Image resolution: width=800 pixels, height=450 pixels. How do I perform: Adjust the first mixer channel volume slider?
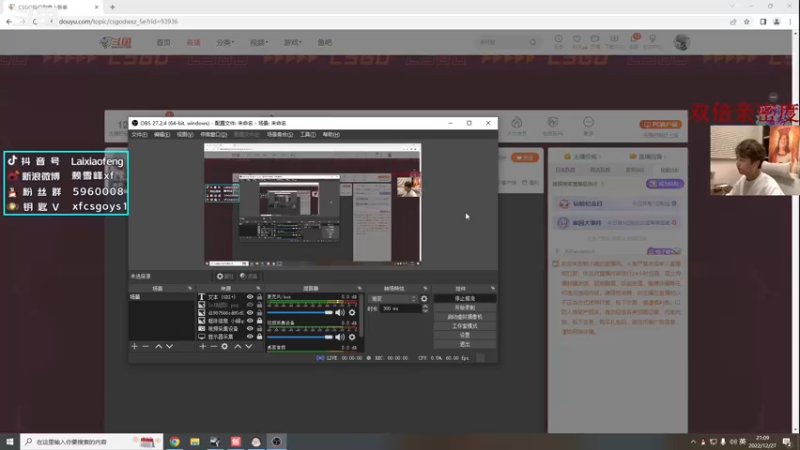tap(299, 312)
